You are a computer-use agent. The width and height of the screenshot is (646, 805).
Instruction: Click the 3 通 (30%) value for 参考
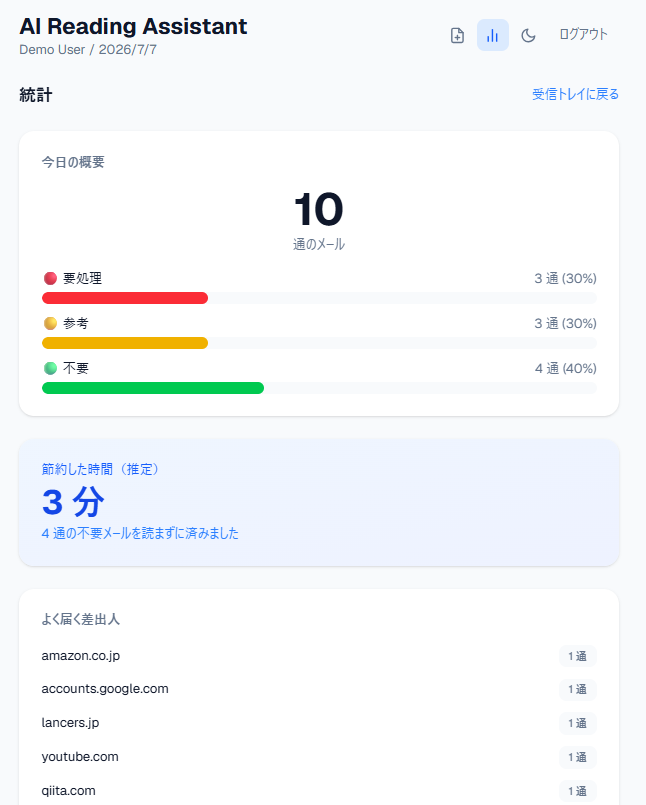click(x=565, y=323)
